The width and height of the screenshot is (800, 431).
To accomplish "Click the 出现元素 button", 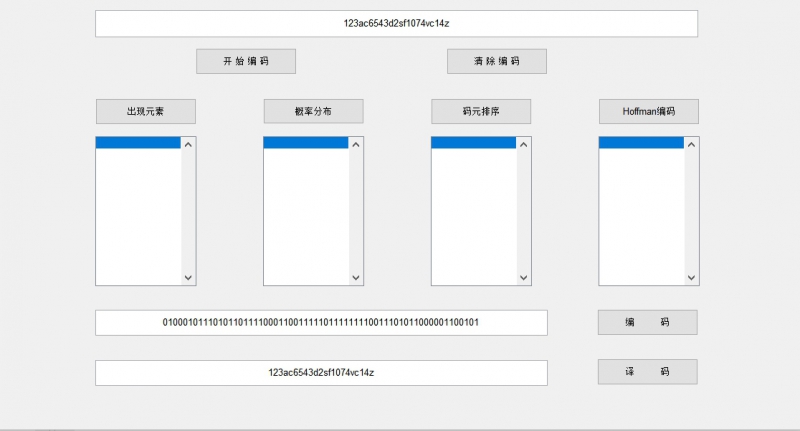I will pyautogui.click(x=146, y=111).
